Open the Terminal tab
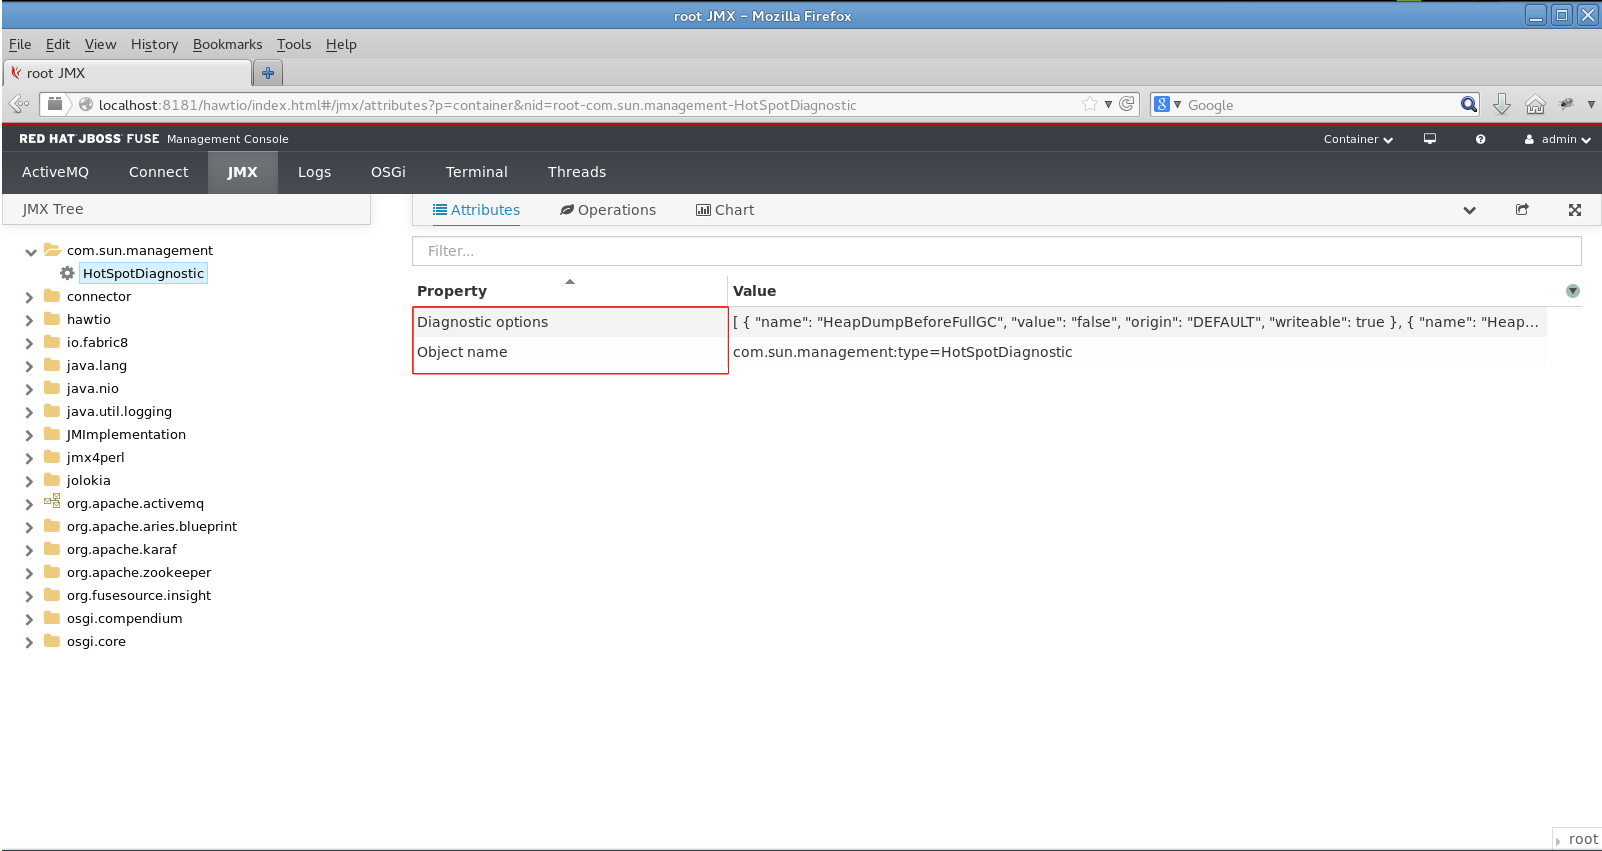This screenshot has width=1602, height=851. pyautogui.click(x=476, y=172)
